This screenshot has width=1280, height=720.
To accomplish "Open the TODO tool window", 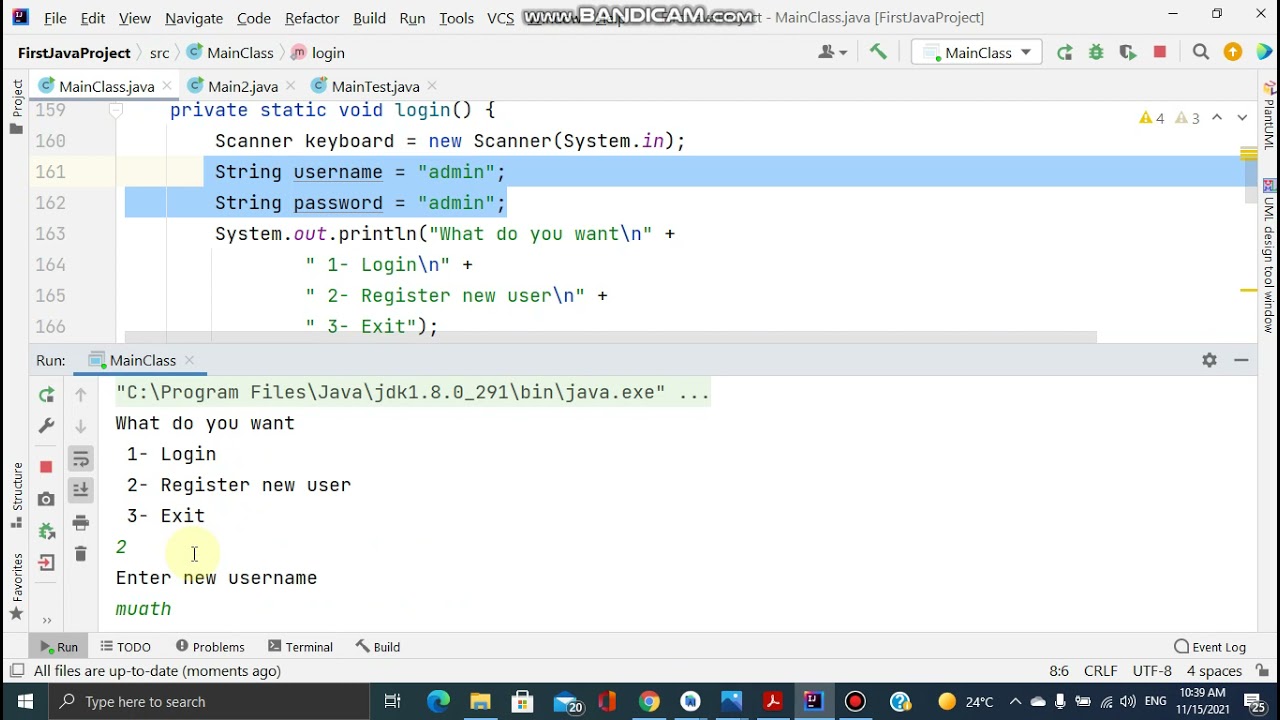I will (126, 647).
